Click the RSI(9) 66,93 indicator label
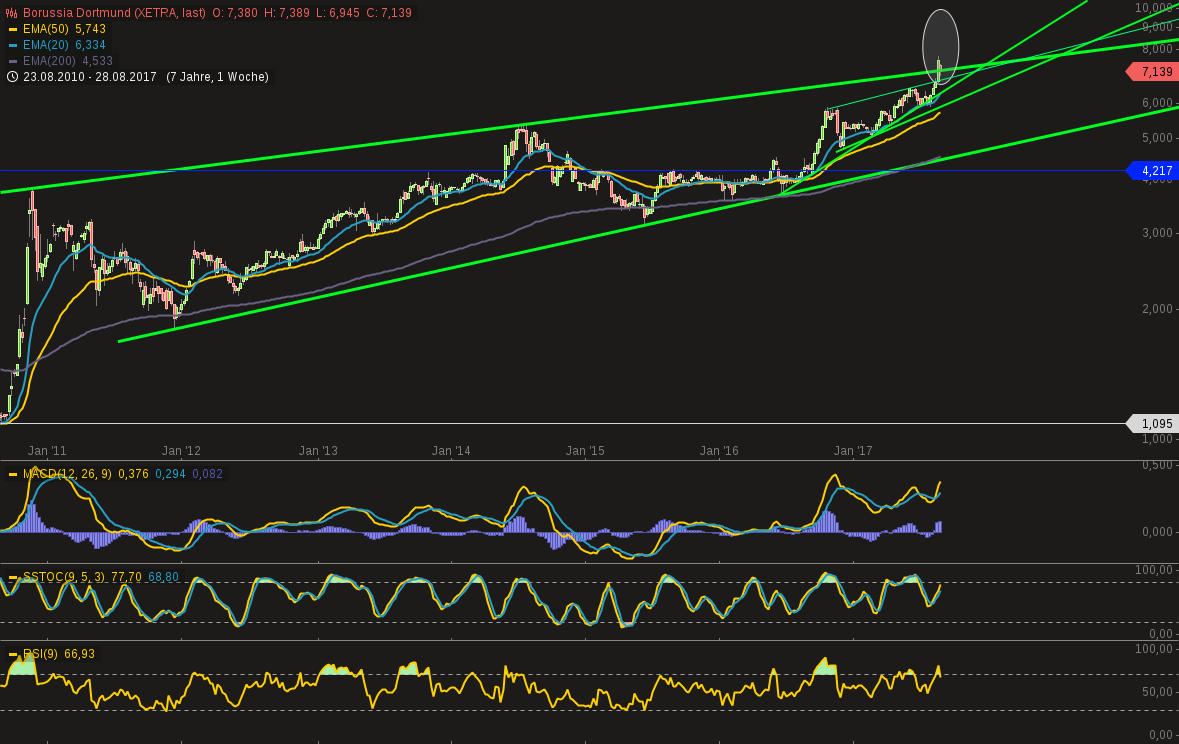The width and height of the screenshot is (1179, 744). 59,654
